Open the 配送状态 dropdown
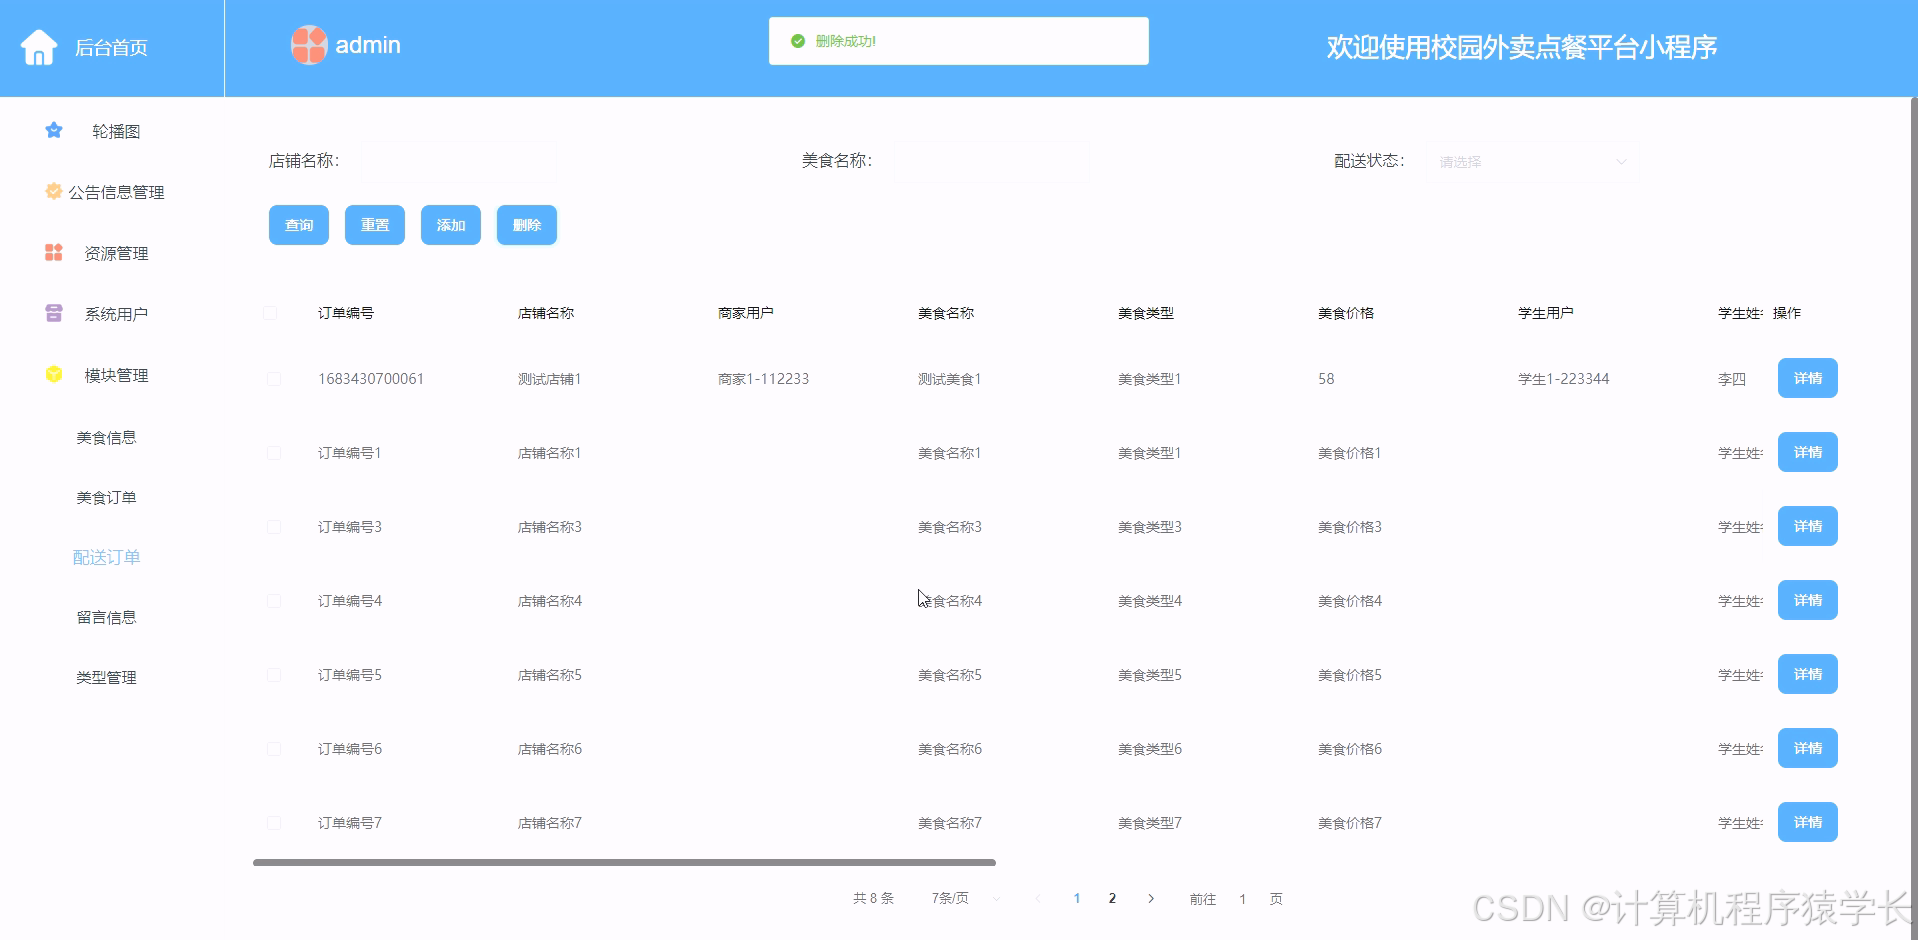Screen dimensions: 1918x940 tap(1532, 162)
